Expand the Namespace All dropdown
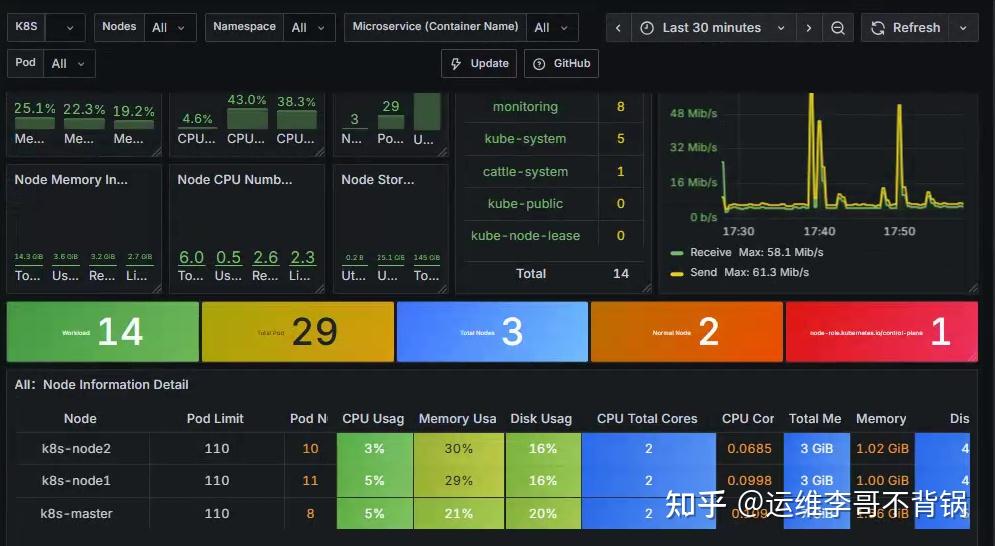This screenshot has height=546, width=995. [308, 27]
